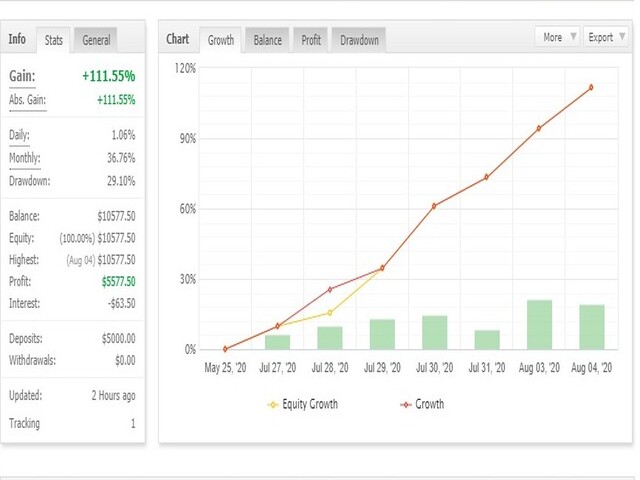
Task: Toggle Equity Growth legend series
Action: point(302,404)
